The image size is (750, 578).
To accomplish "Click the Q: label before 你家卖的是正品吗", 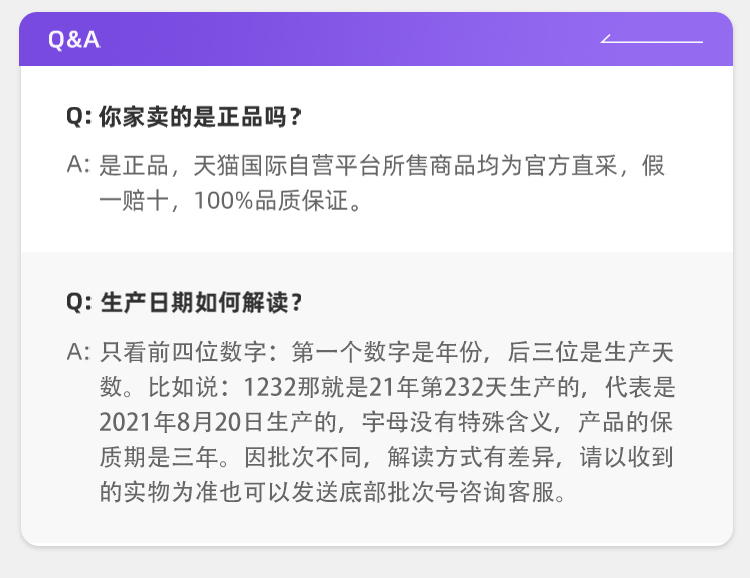I will [79, 117].
